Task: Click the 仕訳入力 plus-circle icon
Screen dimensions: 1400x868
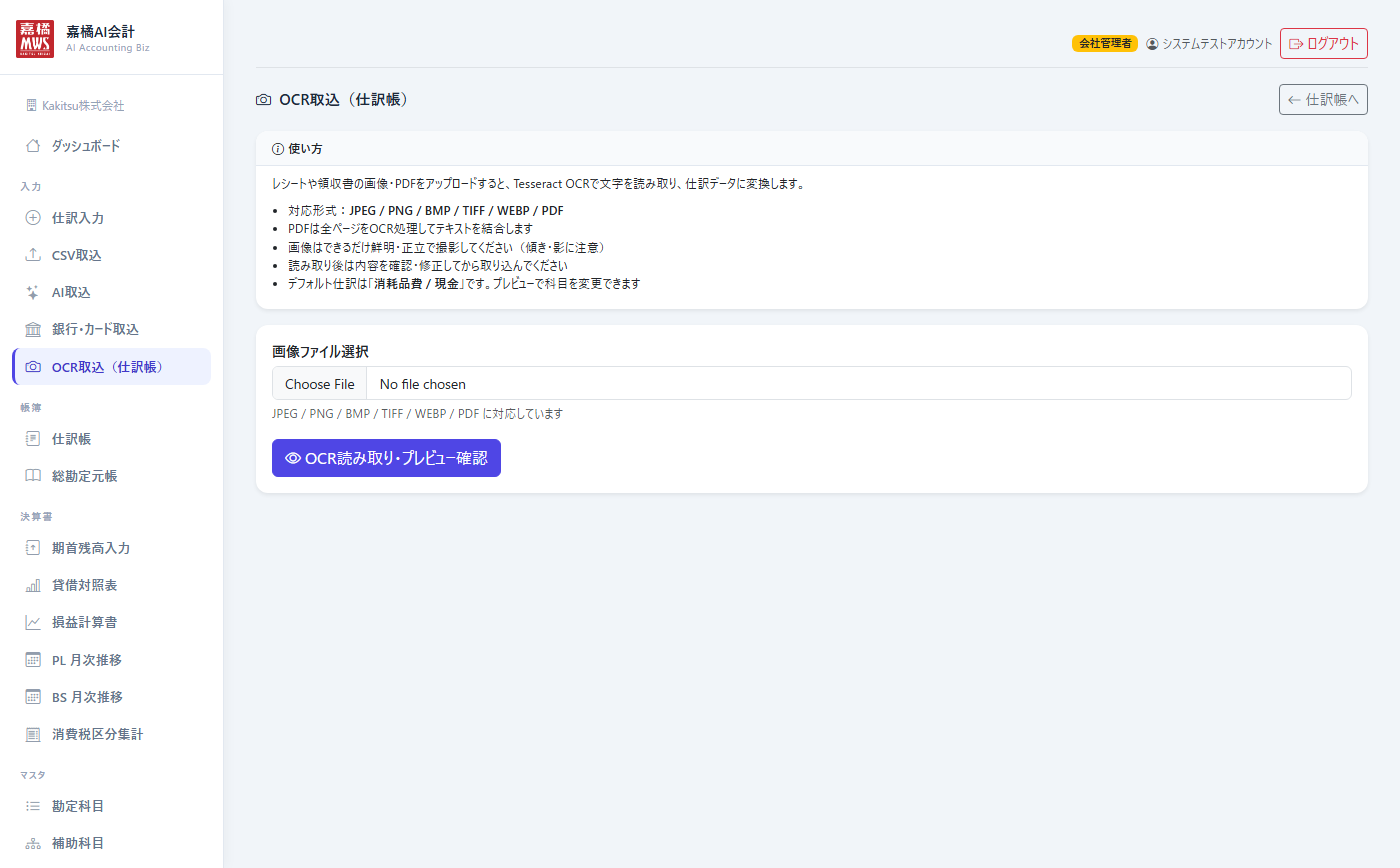Action: pos(33,218)
